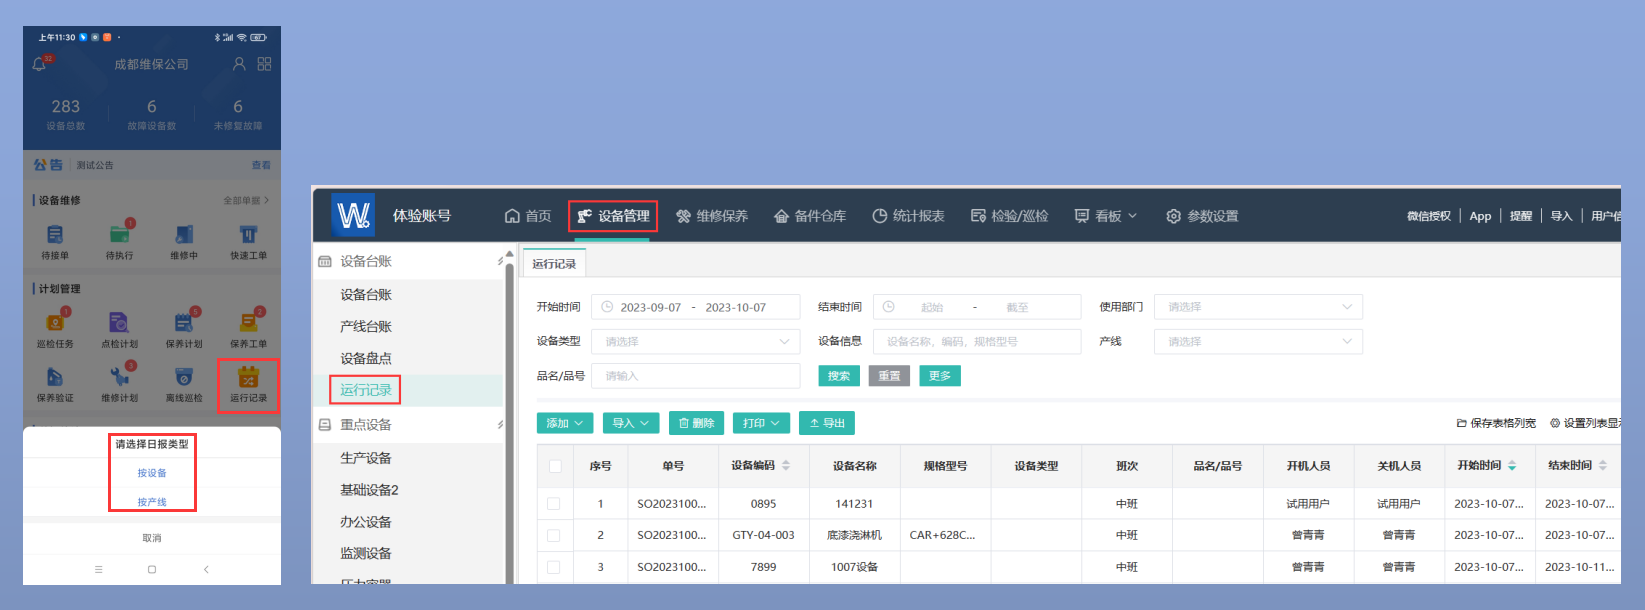Screen dimensions: 1645x610
Task: Expand the 添加 dropdown button
Action: tap(565, 423)
